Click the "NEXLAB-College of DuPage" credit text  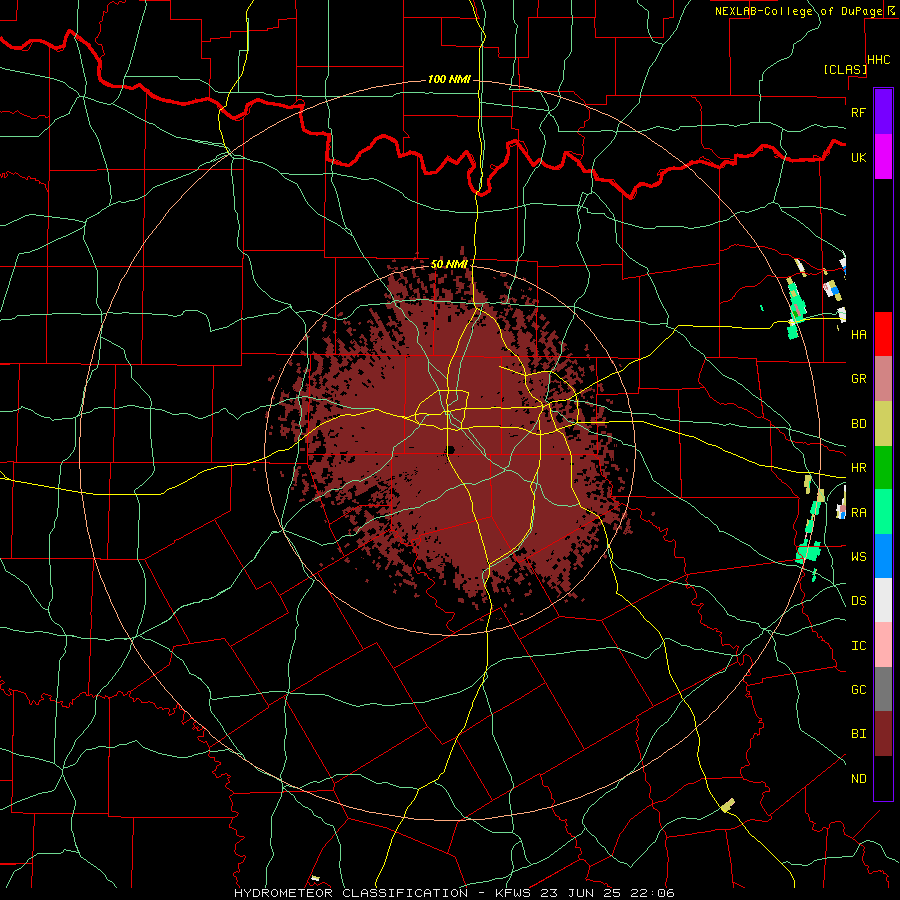[798, 11]
